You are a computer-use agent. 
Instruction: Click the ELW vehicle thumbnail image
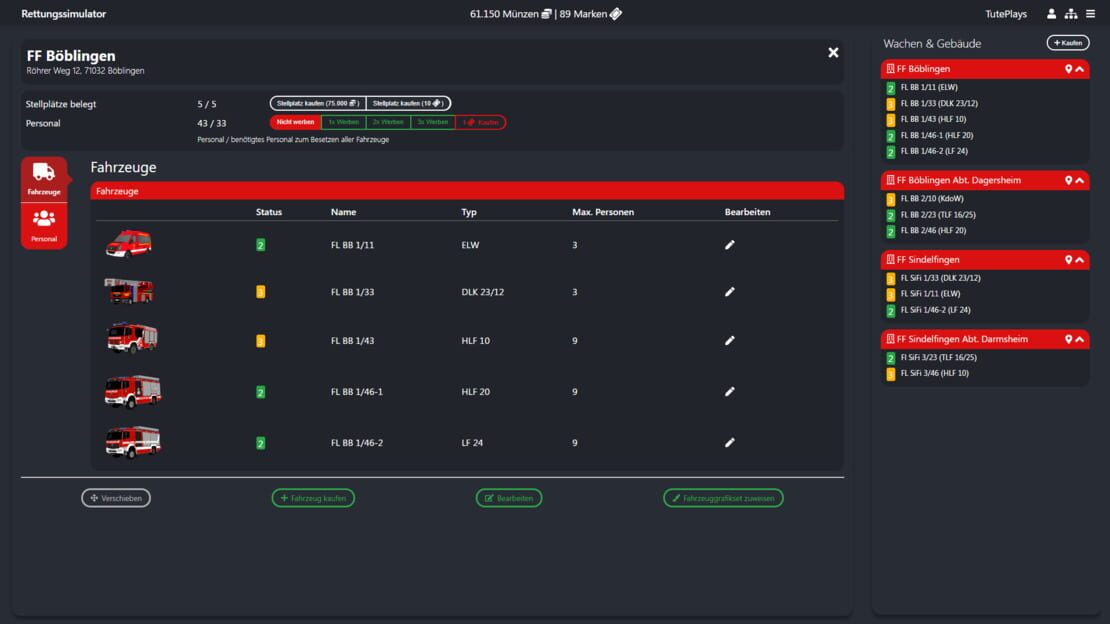click(x=129, y=243)
